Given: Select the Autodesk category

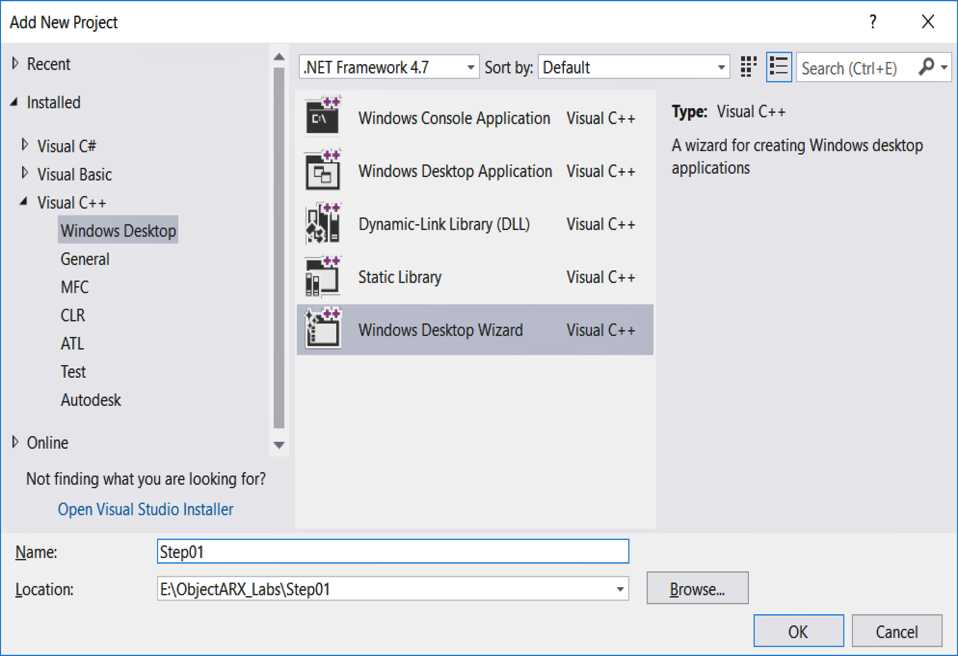Looking at the screenshot, I should (90, 399).
